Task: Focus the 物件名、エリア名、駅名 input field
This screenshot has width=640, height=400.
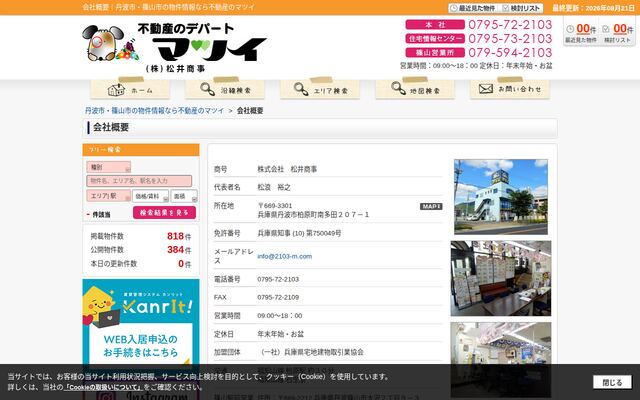Action: coord(139,181)
